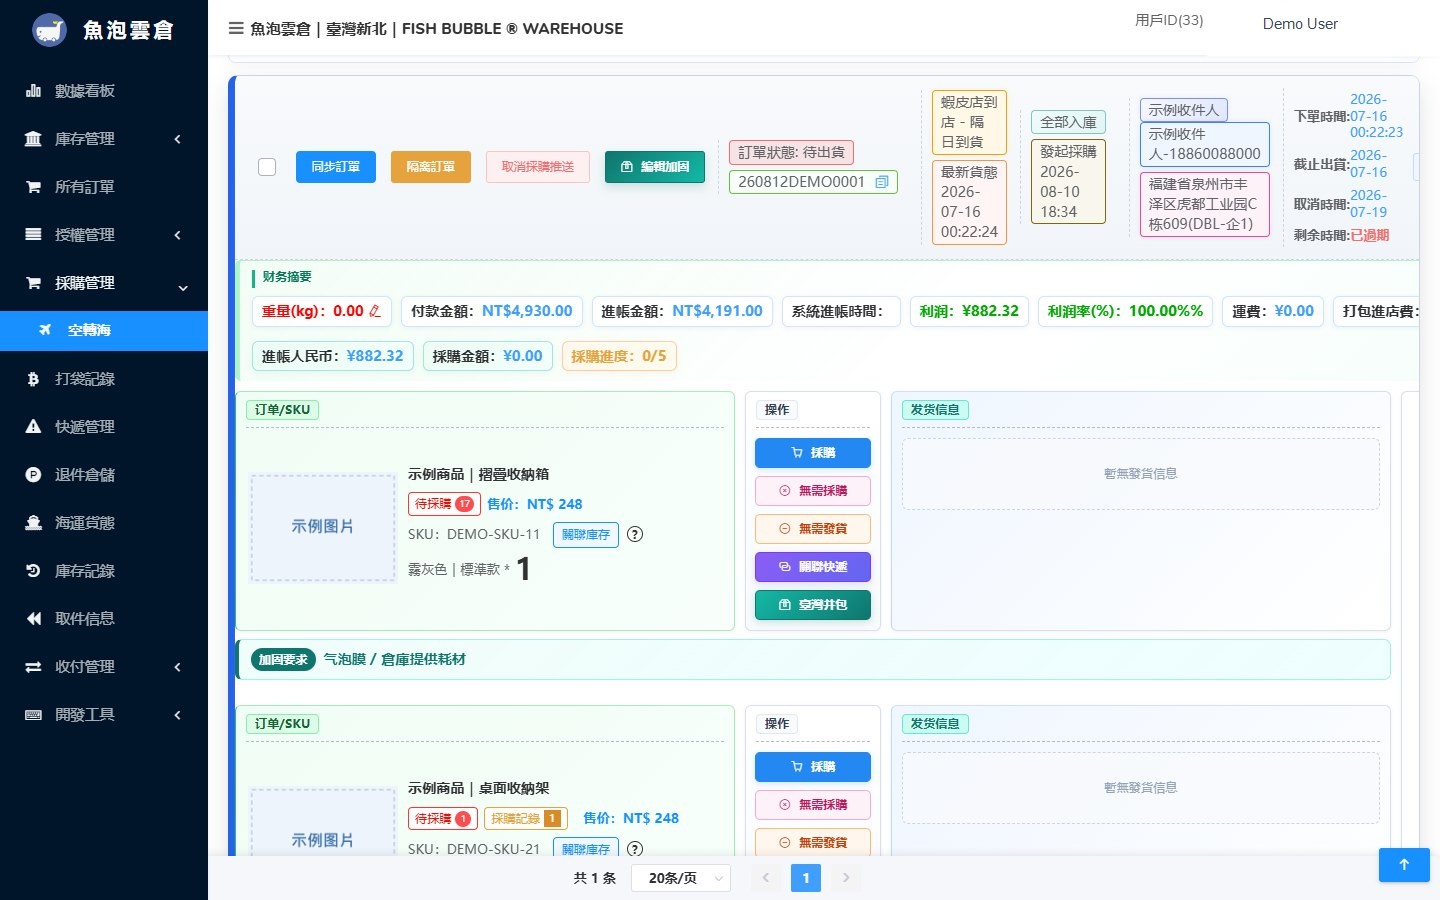The width and height of the screenshot is (1440, 900).
Task: Click the 摺疊收納箱 example image thumbnail
Action: pos(323,527)
